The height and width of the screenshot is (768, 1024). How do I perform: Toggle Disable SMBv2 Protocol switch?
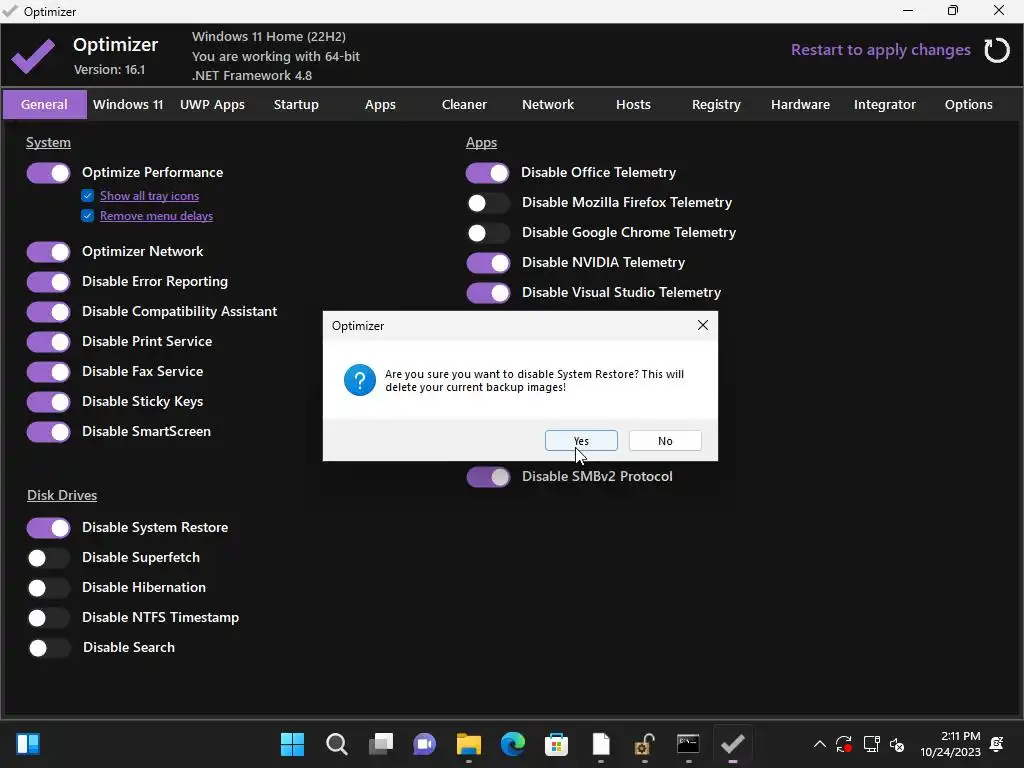click(488, 477)
